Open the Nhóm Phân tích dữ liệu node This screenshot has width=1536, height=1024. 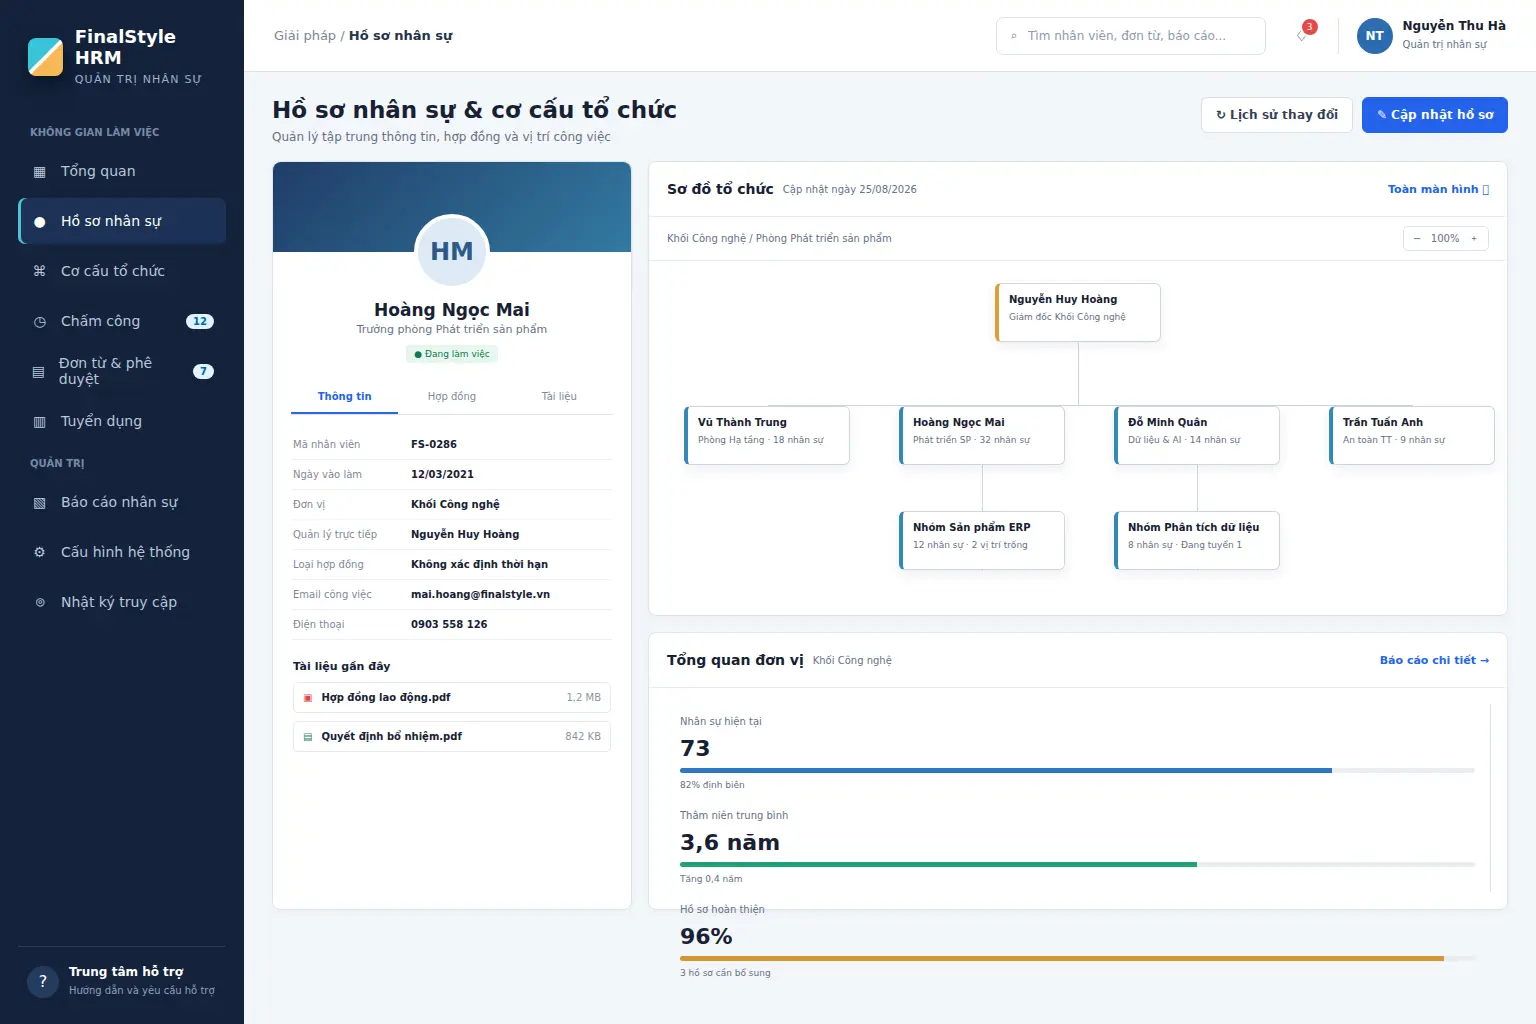point(1197,540)
